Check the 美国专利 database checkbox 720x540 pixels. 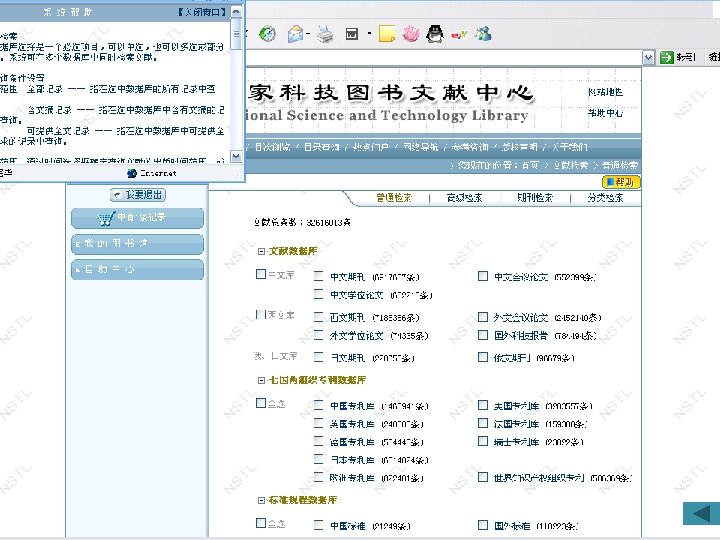point(483,405)
